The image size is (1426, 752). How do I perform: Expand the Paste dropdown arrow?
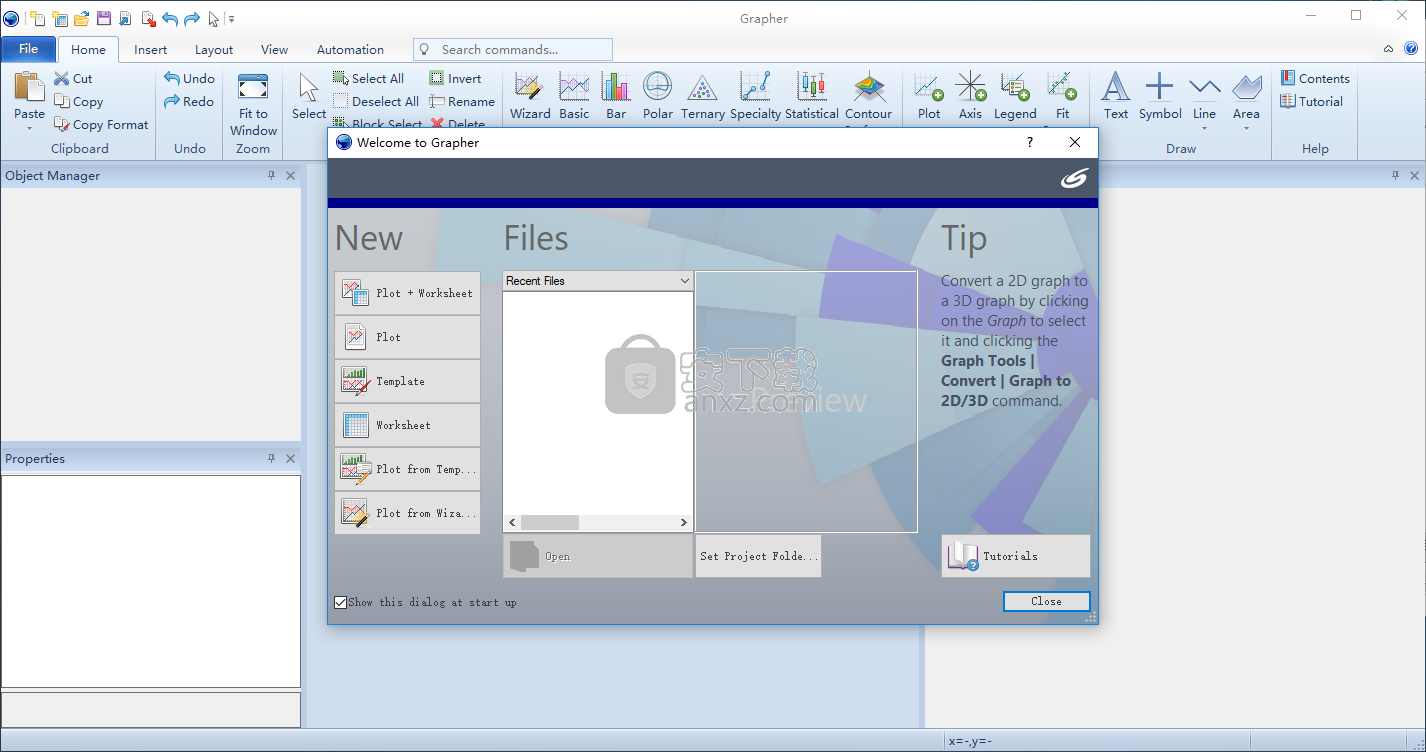coord(29,128)
